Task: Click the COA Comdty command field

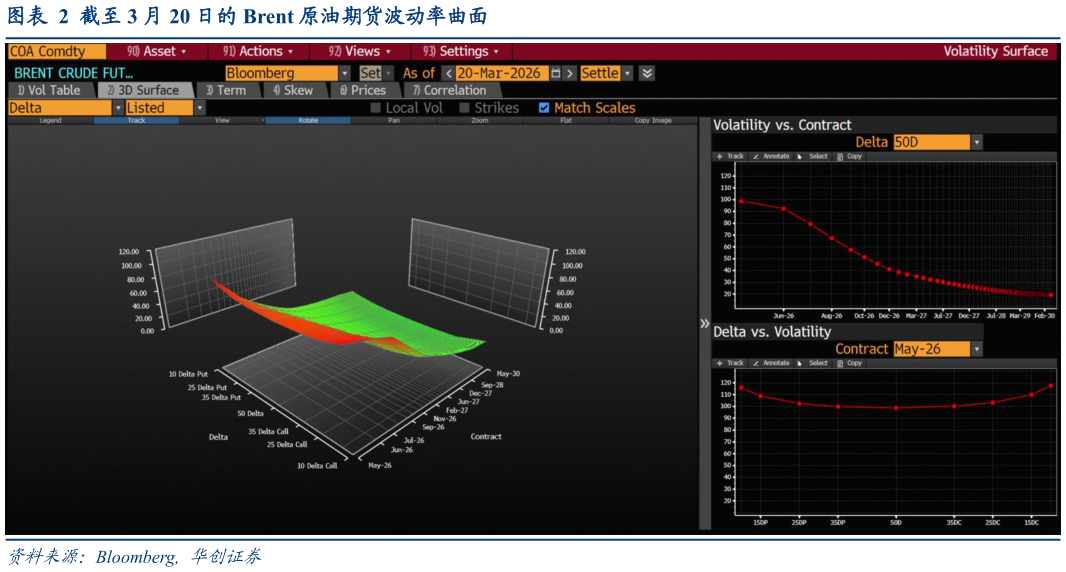Action: pos(56,51)
